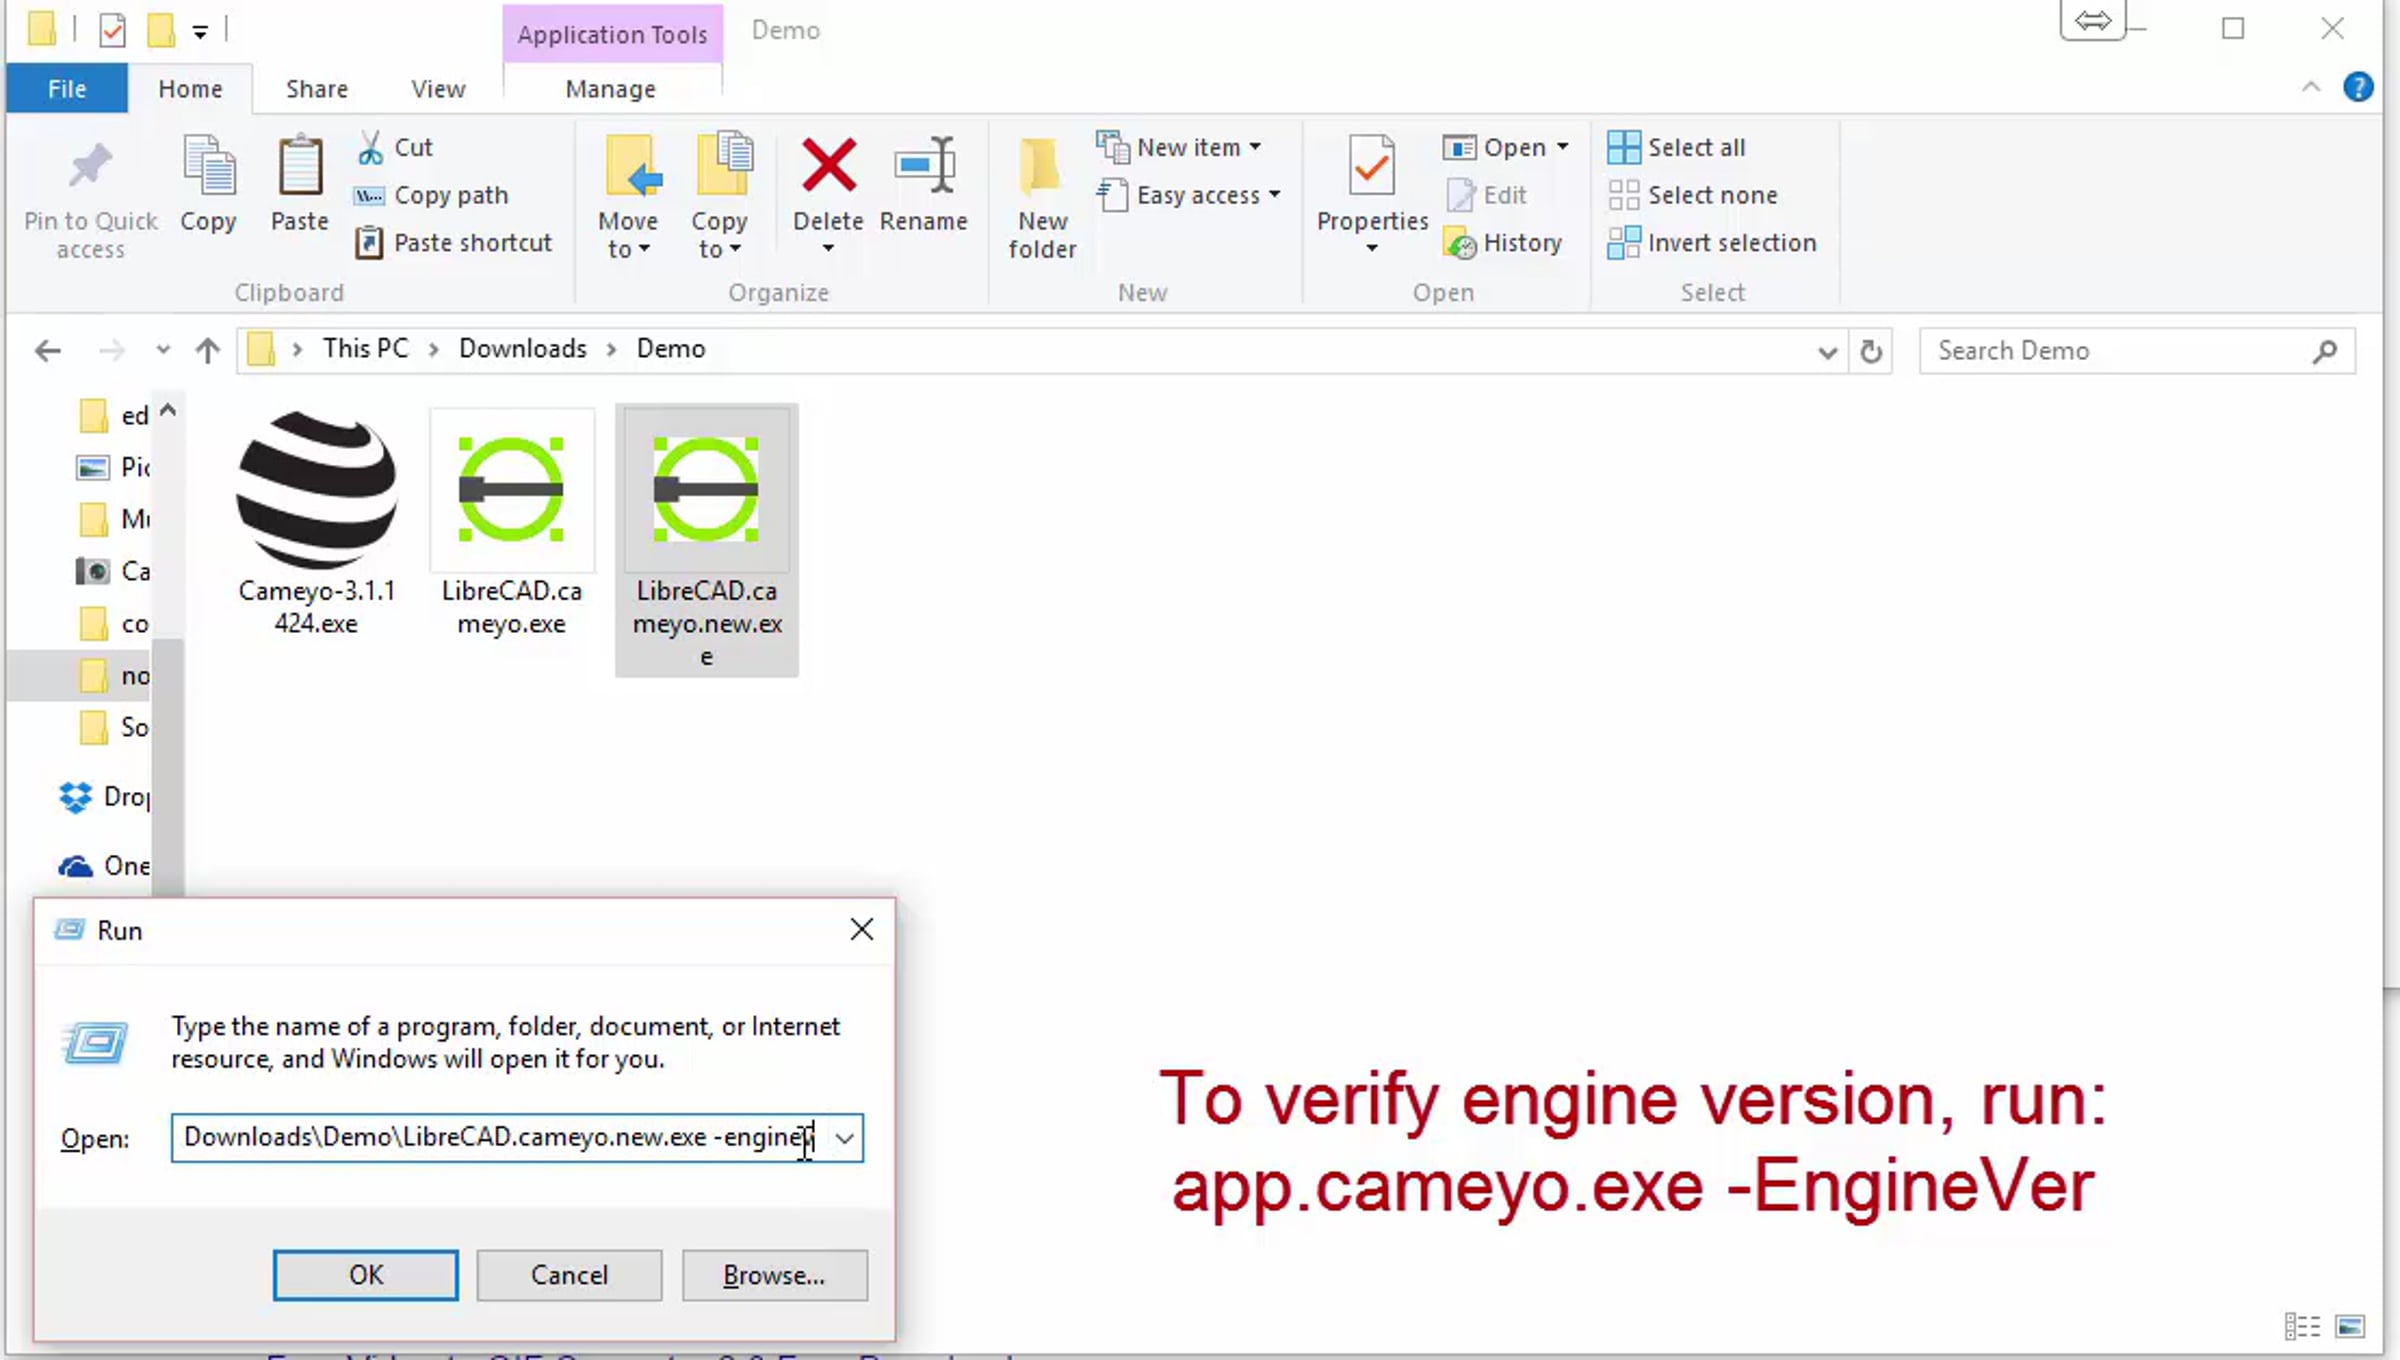Open recent locations dropdown arrow
The height and width of the screenshot is (1360, 2400).
pos(162,350)
